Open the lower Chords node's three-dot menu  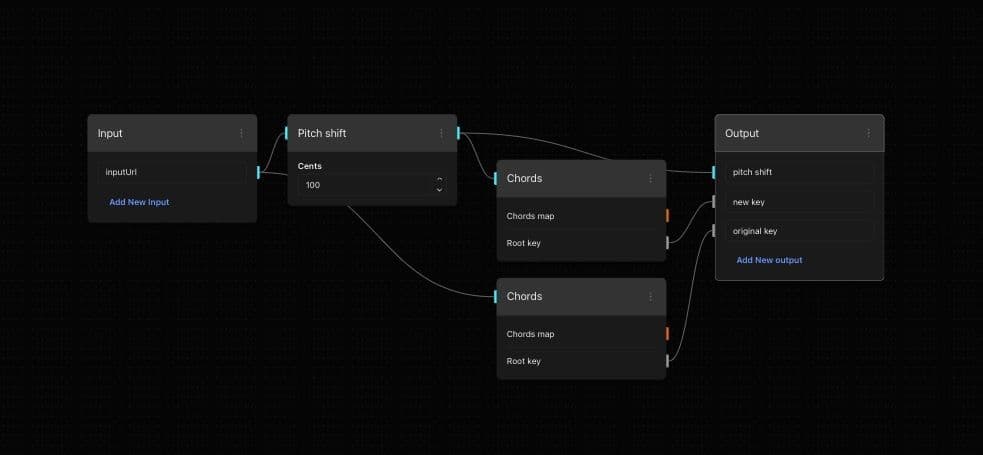click(x=650, y=296)
